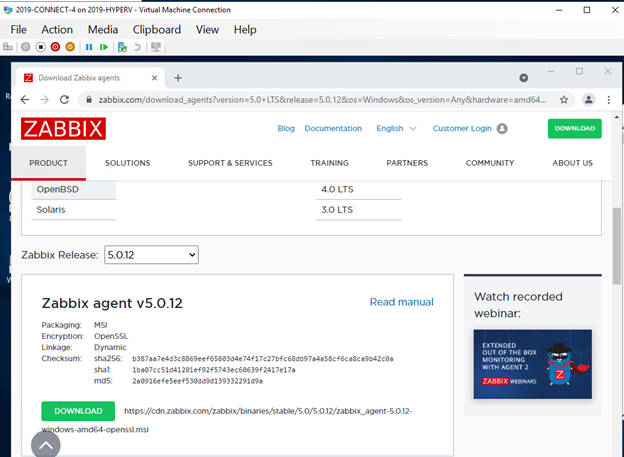The height and width of the screenshot is (457, 624).
Task: Reload the Zabbix download page
Action: tap(64, 100)
